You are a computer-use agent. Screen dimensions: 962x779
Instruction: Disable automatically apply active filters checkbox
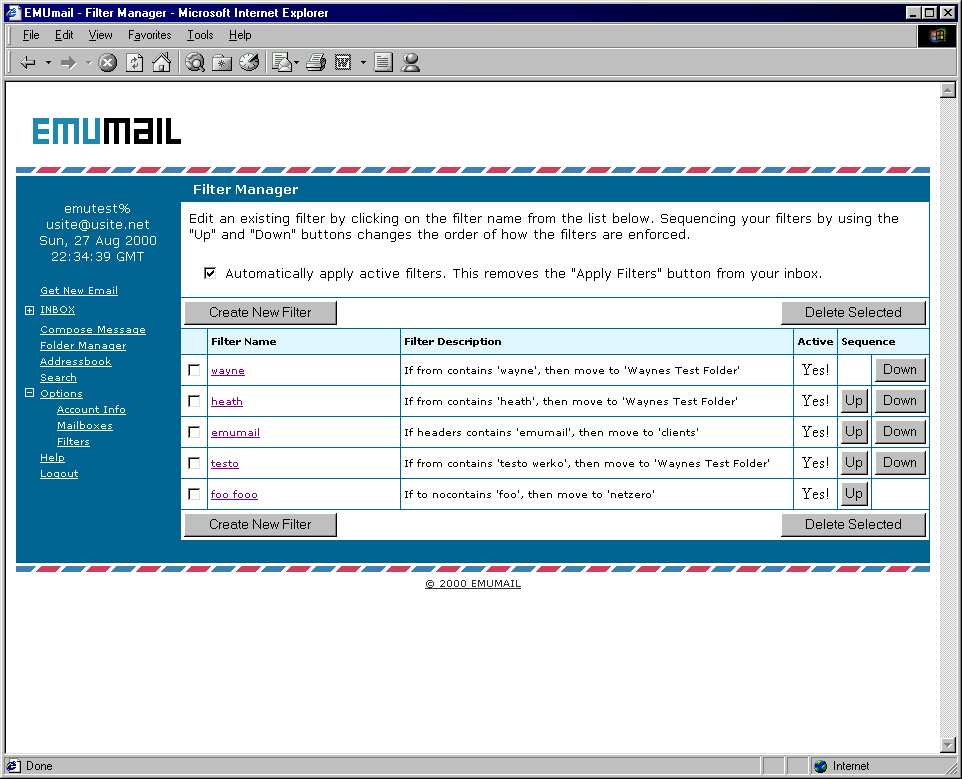pyautogui.click(x=210, y=273)
